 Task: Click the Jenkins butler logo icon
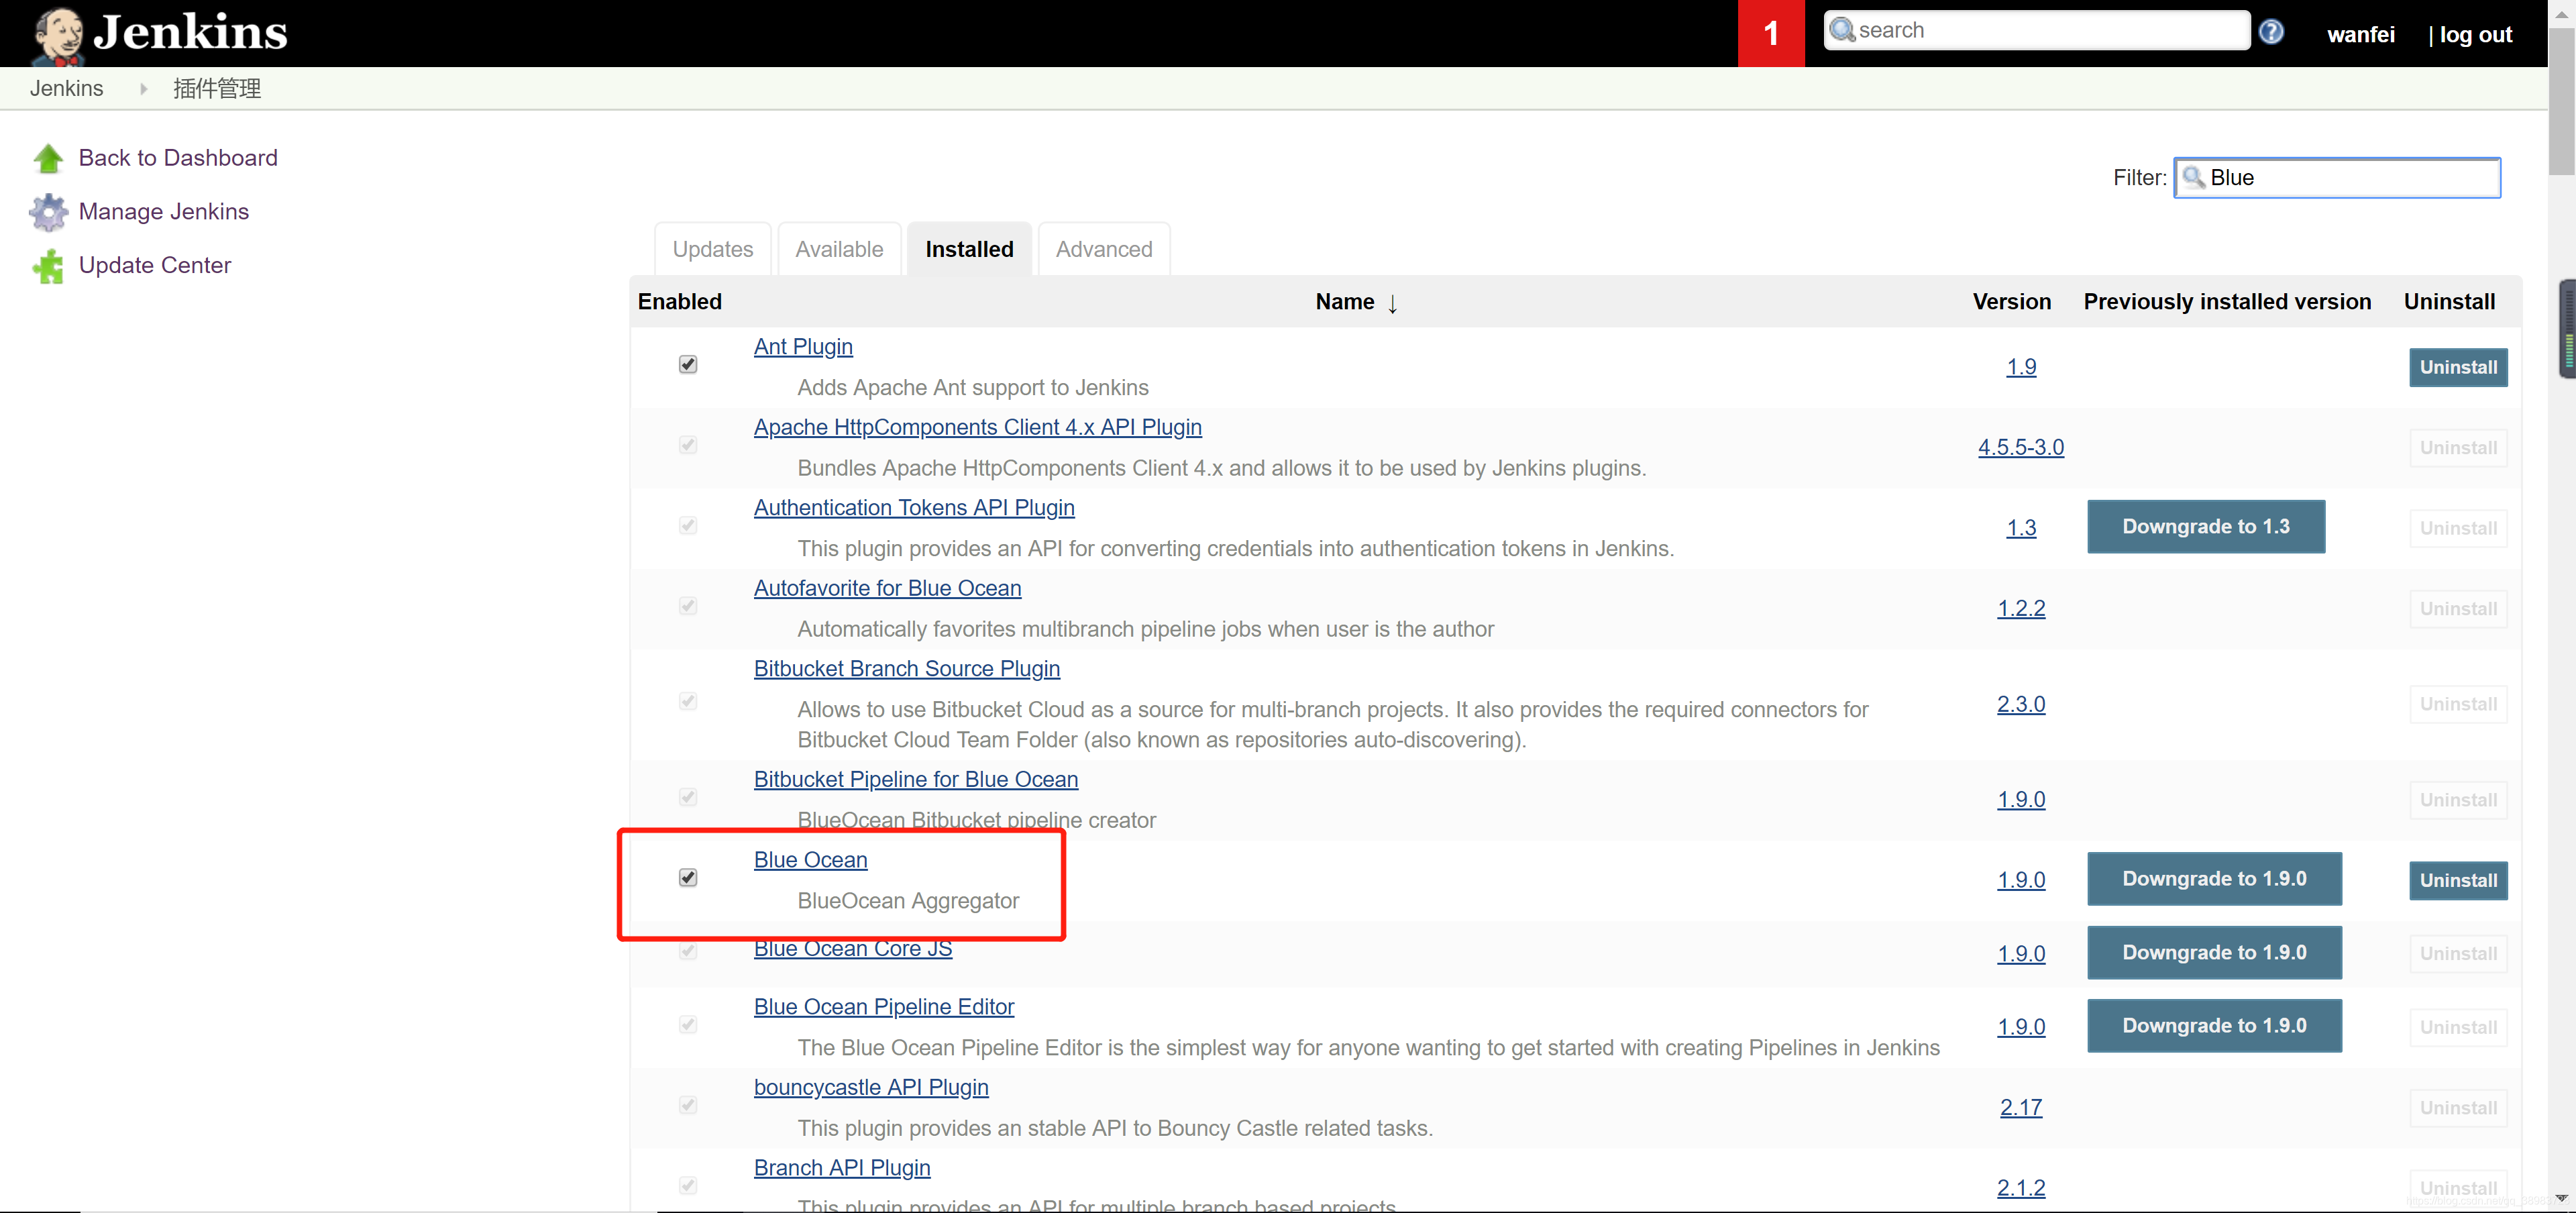tap(57, 35)
